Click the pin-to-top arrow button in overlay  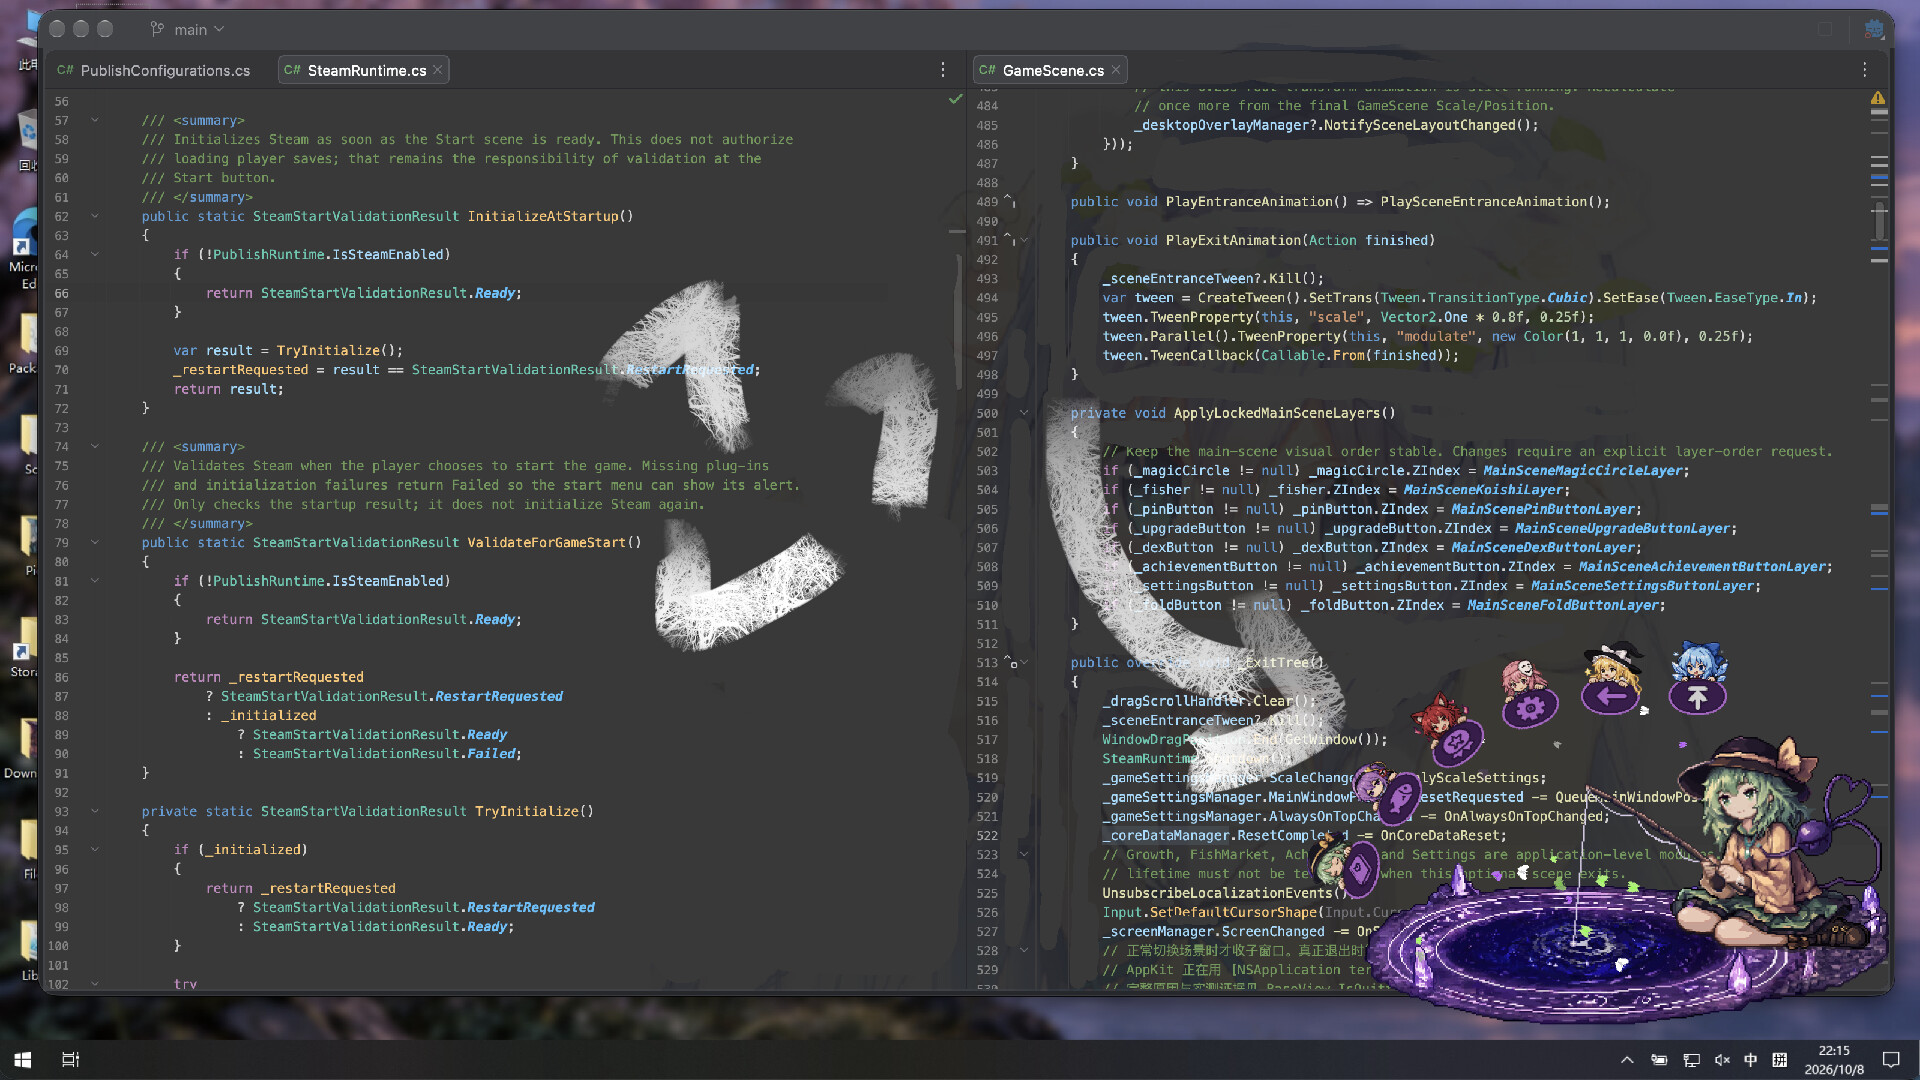pyautogui.click(x=1697, y=696)
